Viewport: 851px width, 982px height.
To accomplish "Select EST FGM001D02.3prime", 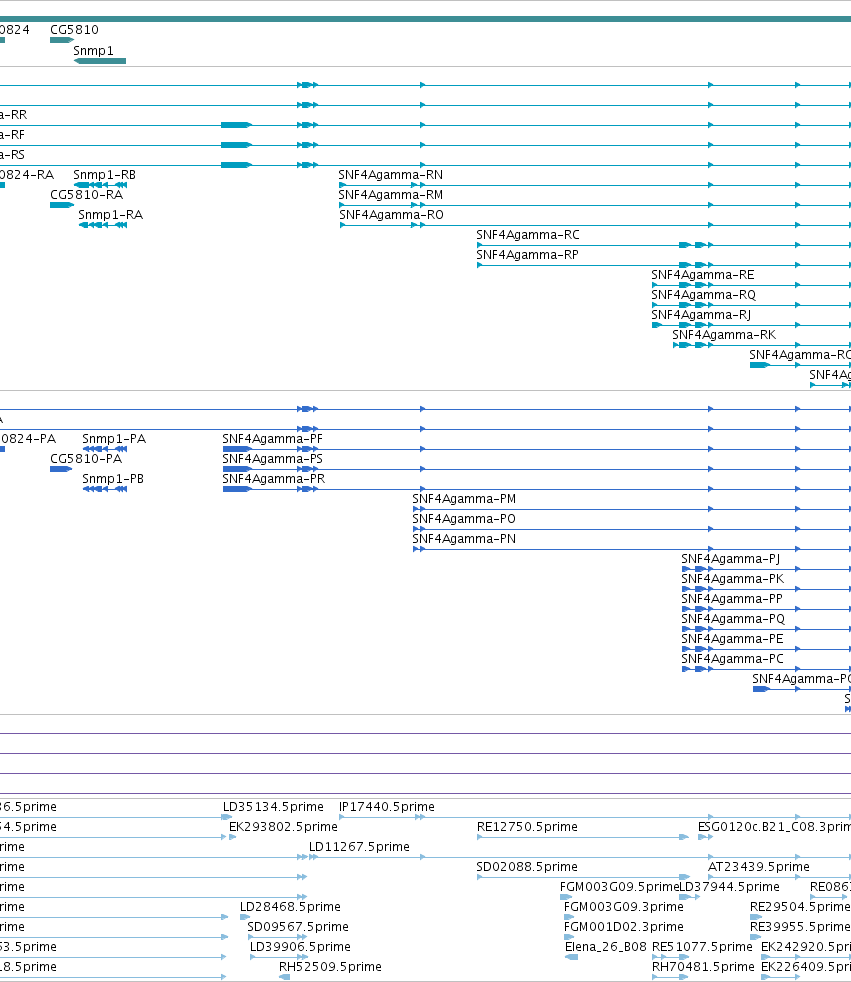I will pyautogui.click(x=624, y=927).
